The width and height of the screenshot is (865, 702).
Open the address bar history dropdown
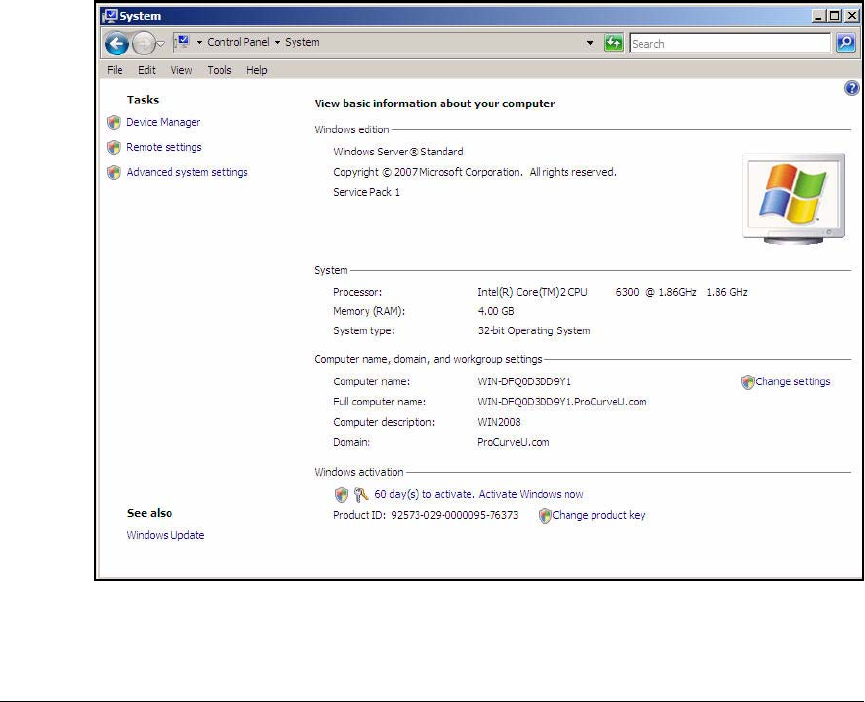[x=590, y=43]
